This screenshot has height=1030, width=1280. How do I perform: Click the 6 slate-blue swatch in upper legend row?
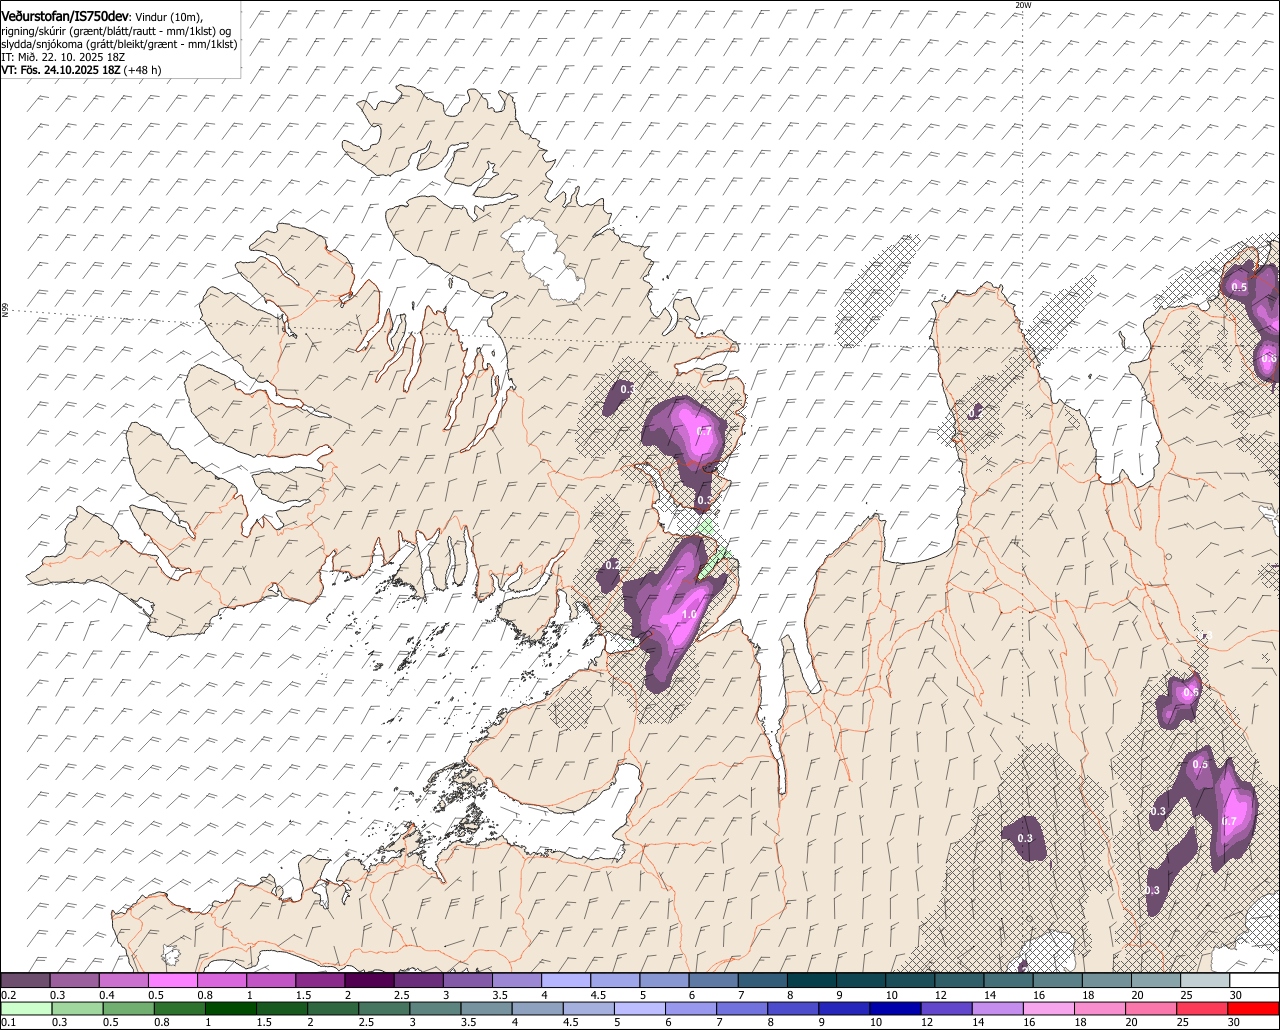click(713, 980)
